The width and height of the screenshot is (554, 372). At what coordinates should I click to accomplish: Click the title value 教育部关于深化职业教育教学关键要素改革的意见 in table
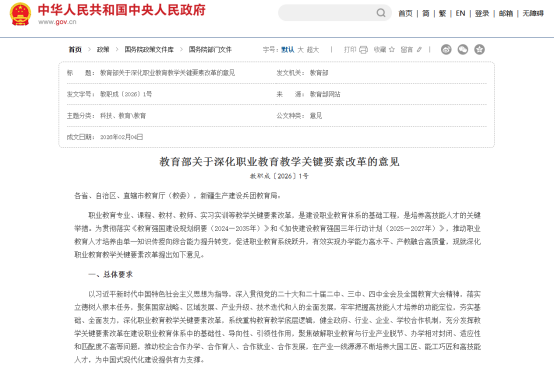(x=167, y=73)
